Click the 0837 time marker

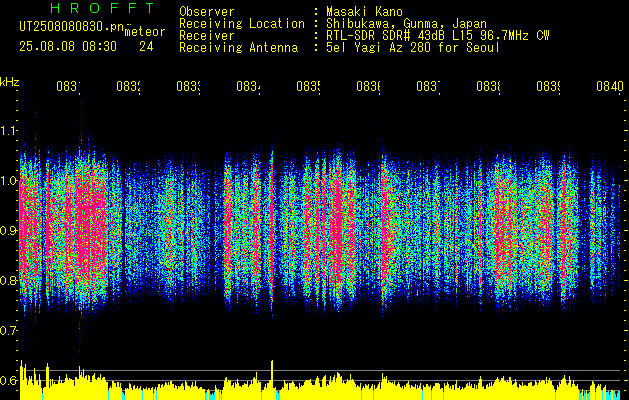click(428, 86)
